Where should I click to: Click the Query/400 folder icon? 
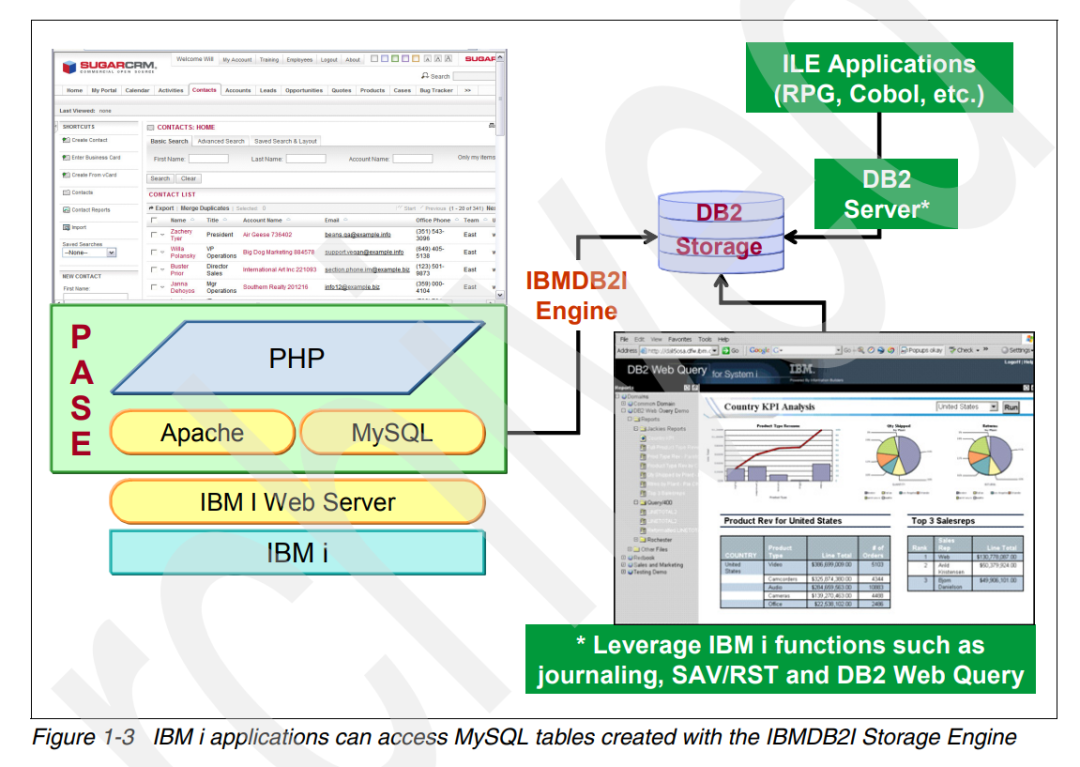642,503
